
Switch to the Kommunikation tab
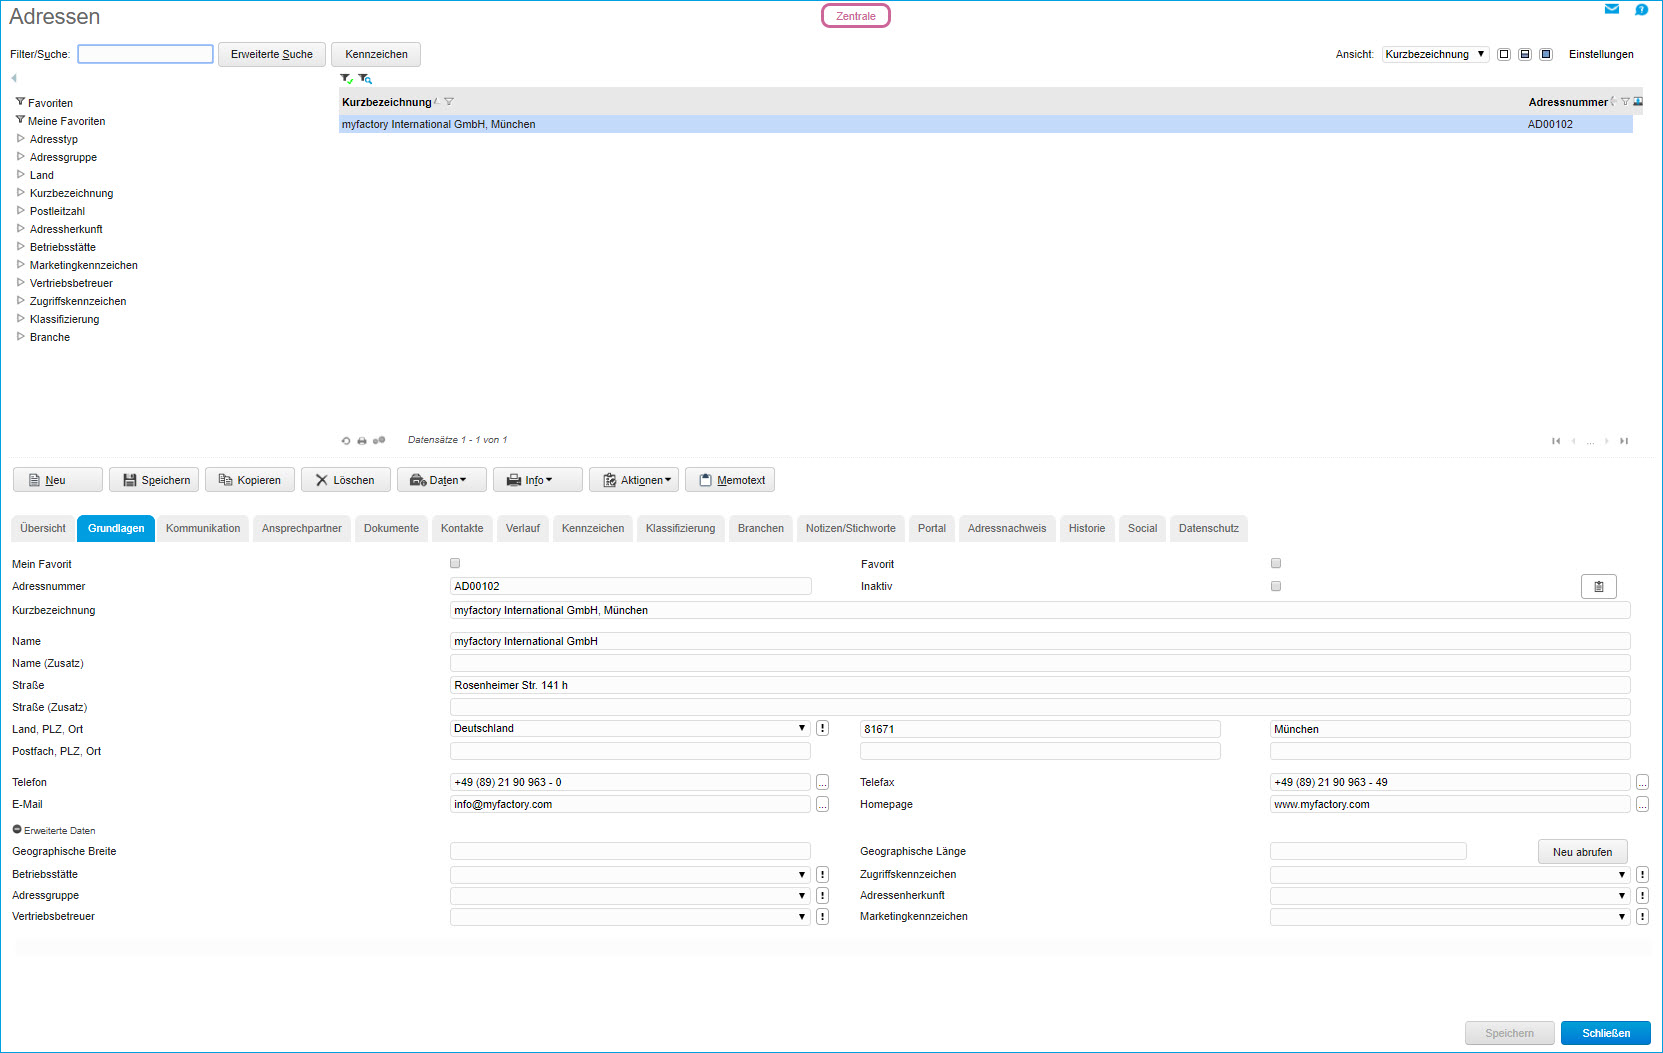point(203,529)
